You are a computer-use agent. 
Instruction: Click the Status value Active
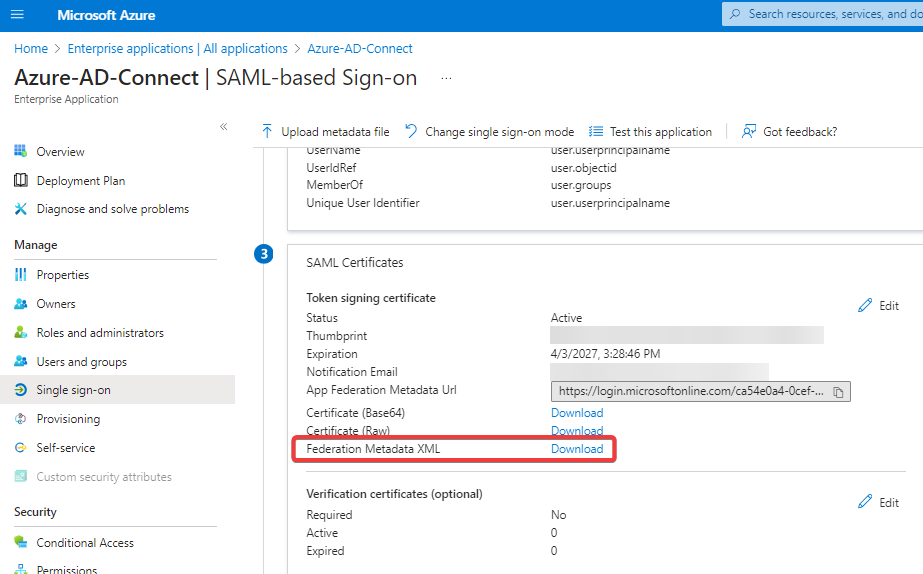[566, 318]
